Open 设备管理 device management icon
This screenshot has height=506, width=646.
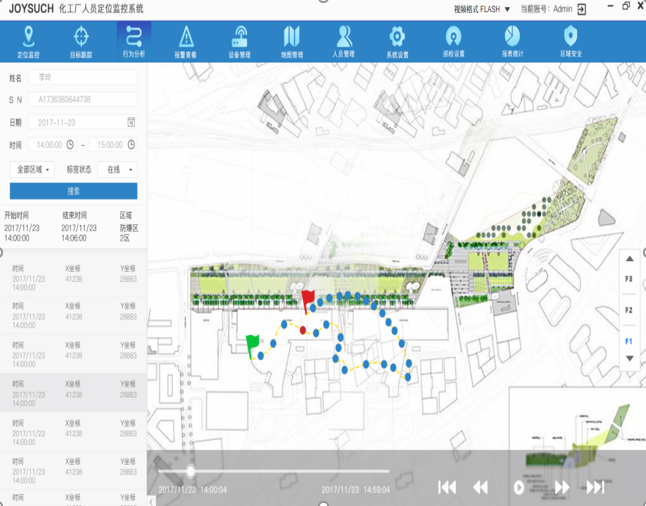[x=239, y=41]
